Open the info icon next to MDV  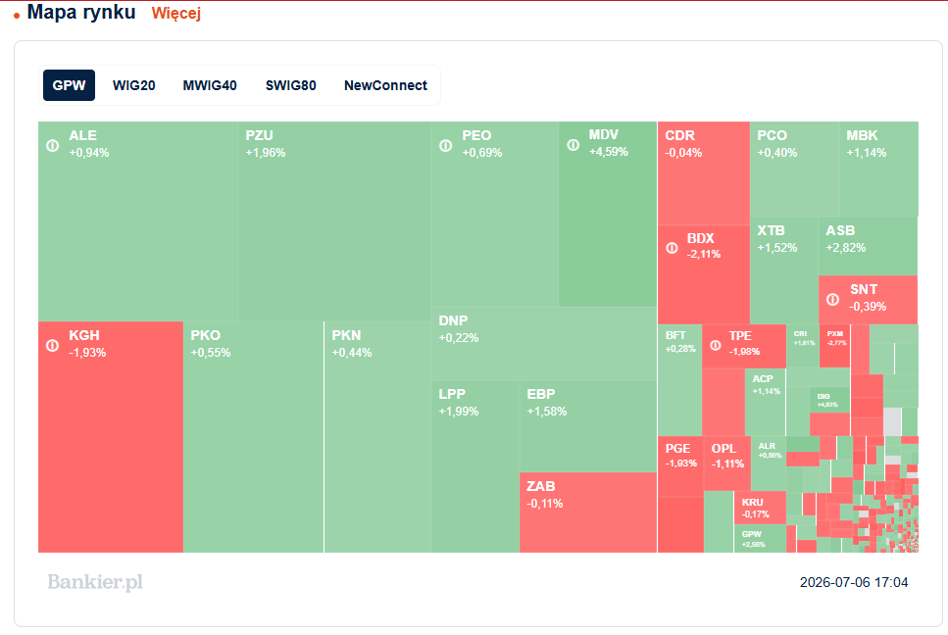(x=573, y=145)
